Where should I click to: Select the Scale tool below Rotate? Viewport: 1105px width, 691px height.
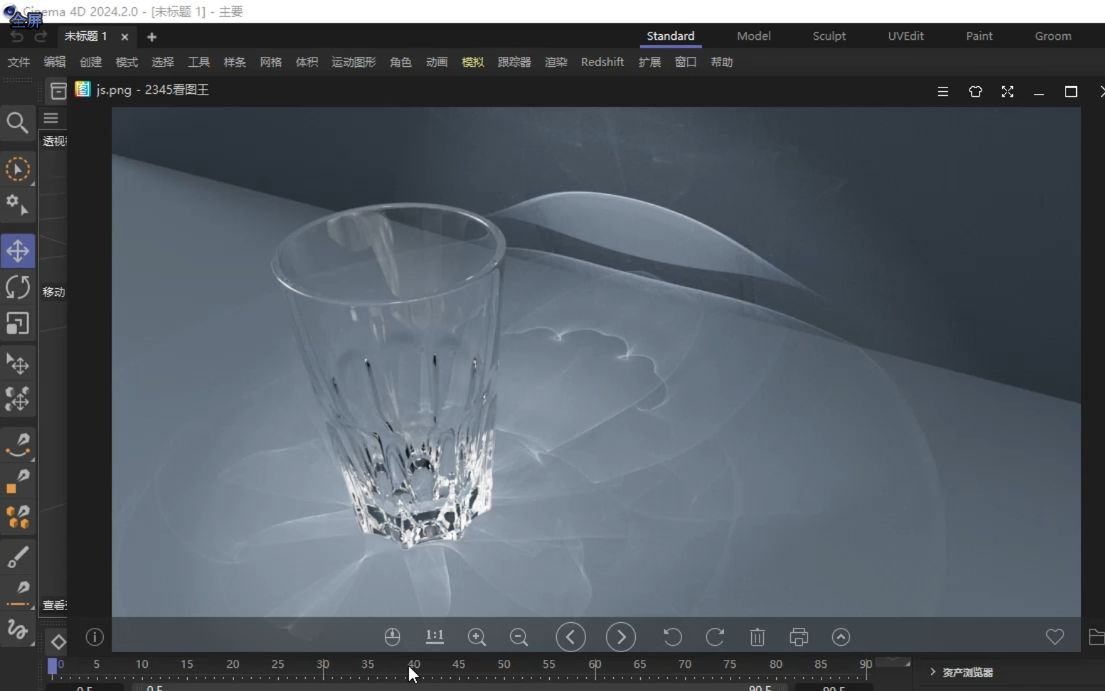(x=18, y=323)
